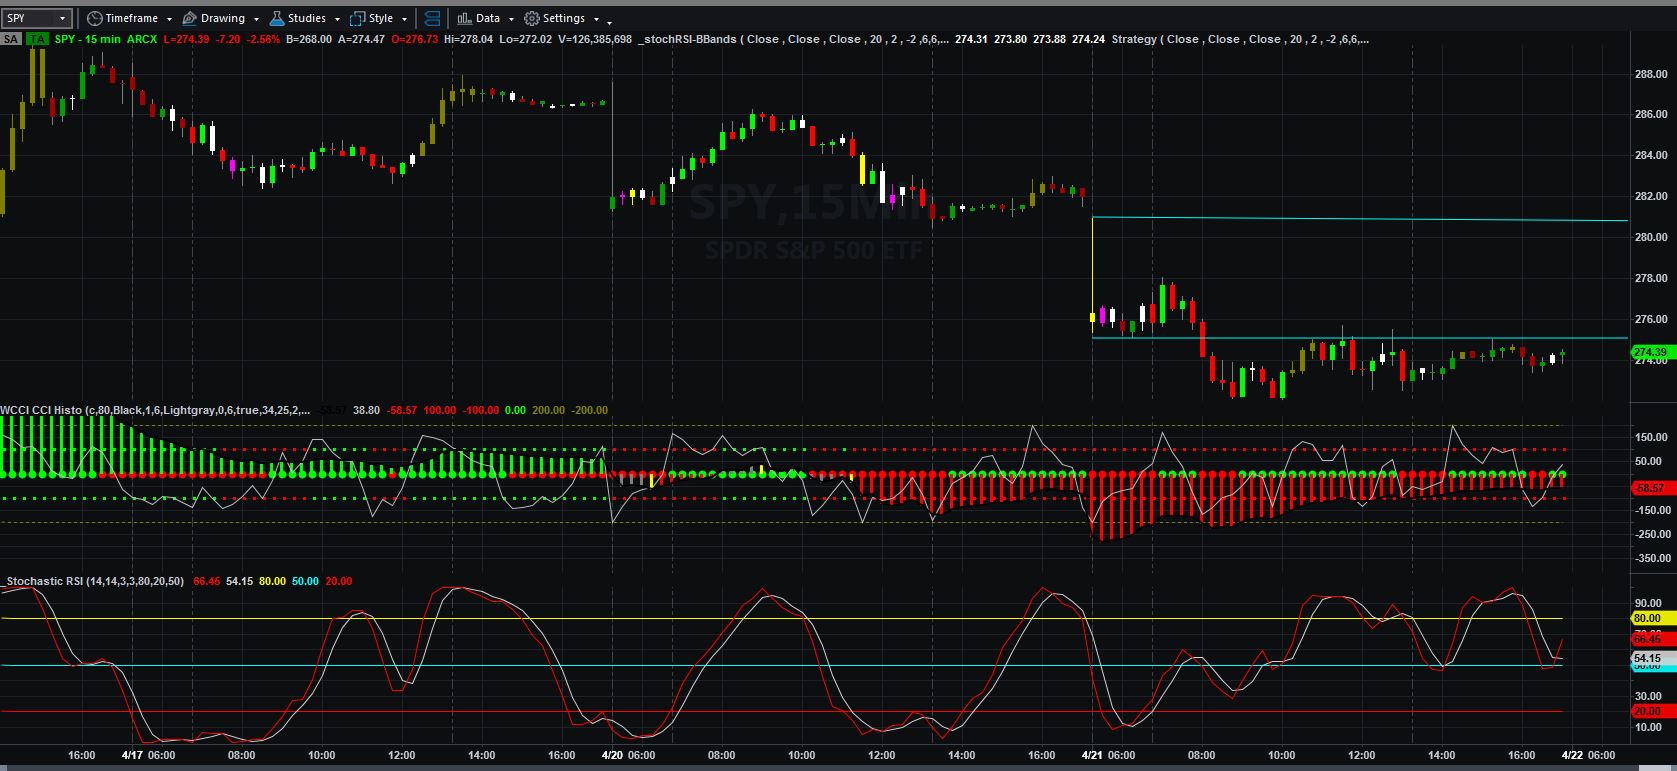
Task: Click the Style icon
Action: coord(357,18)
